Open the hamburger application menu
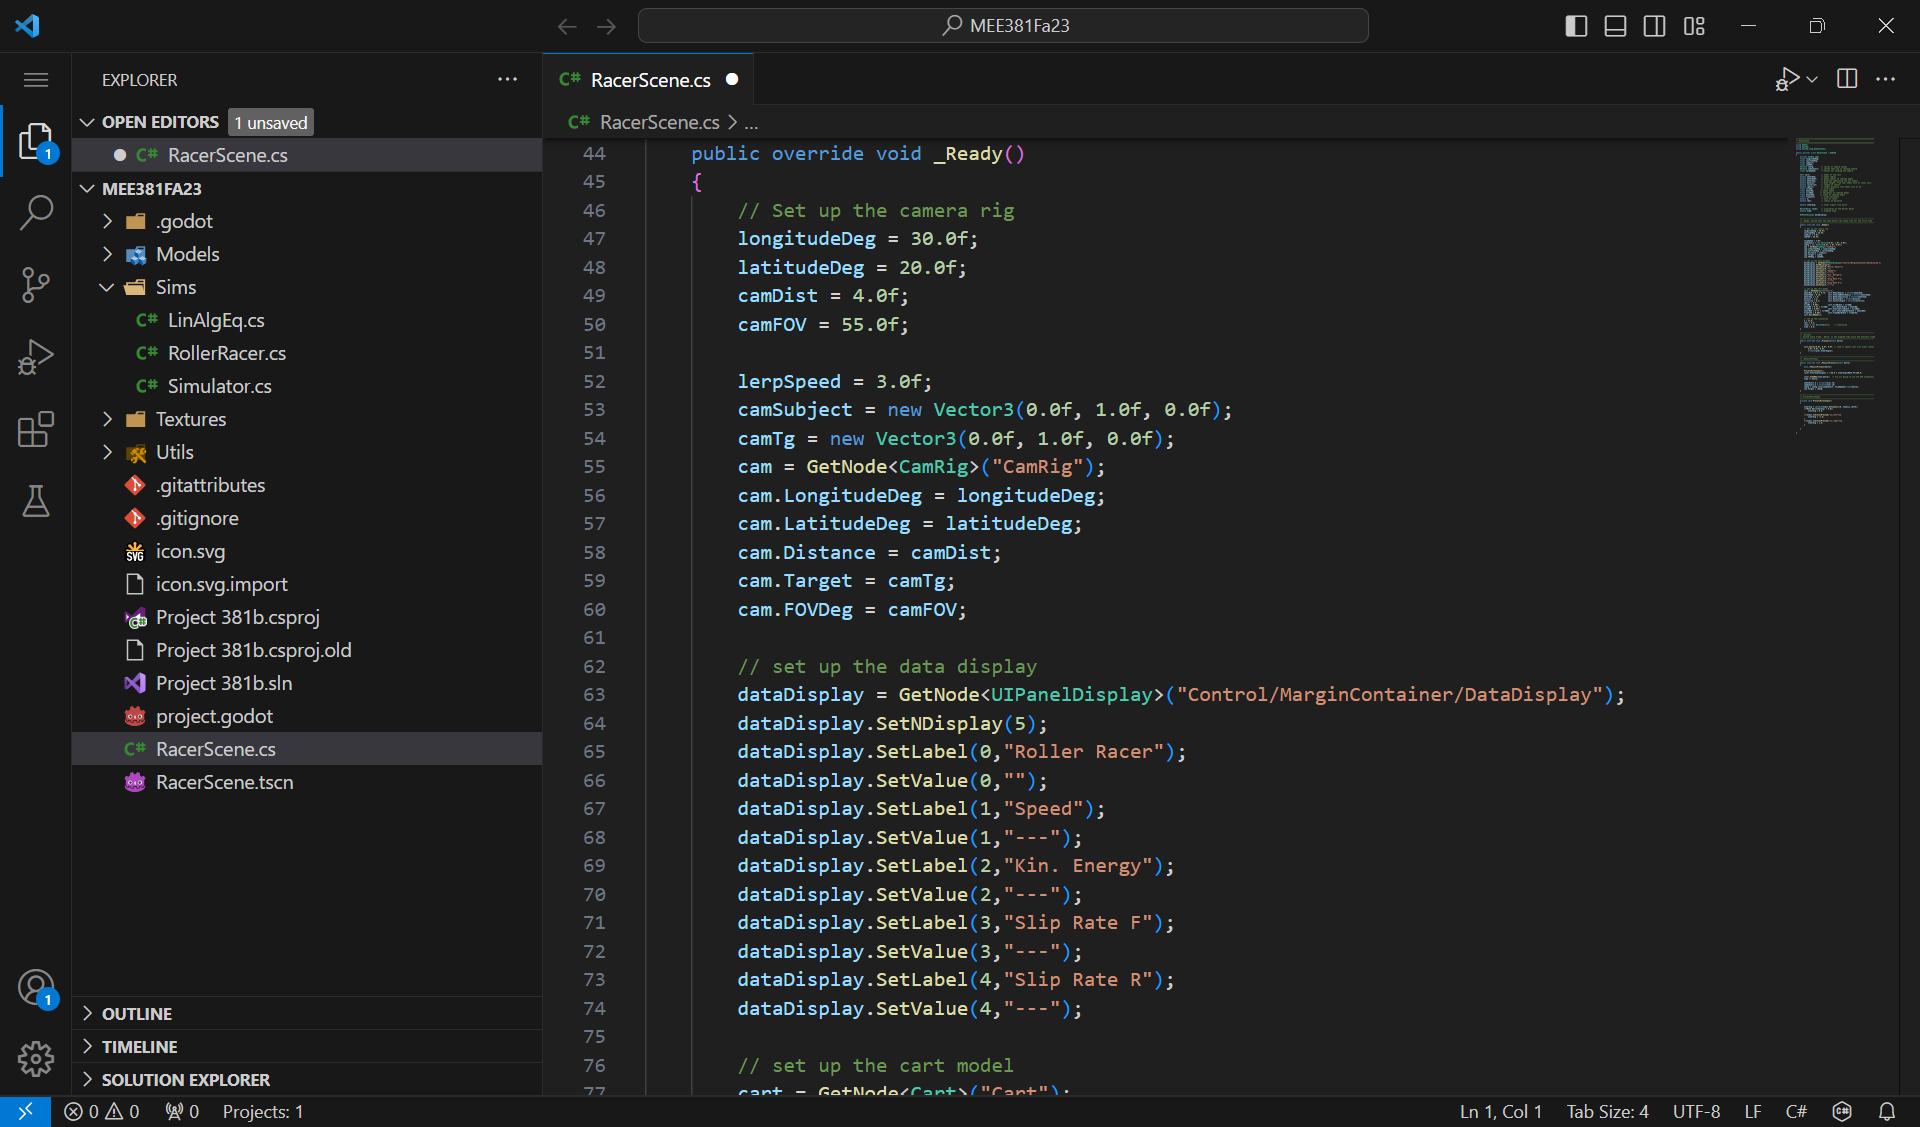 click(35, 79)
